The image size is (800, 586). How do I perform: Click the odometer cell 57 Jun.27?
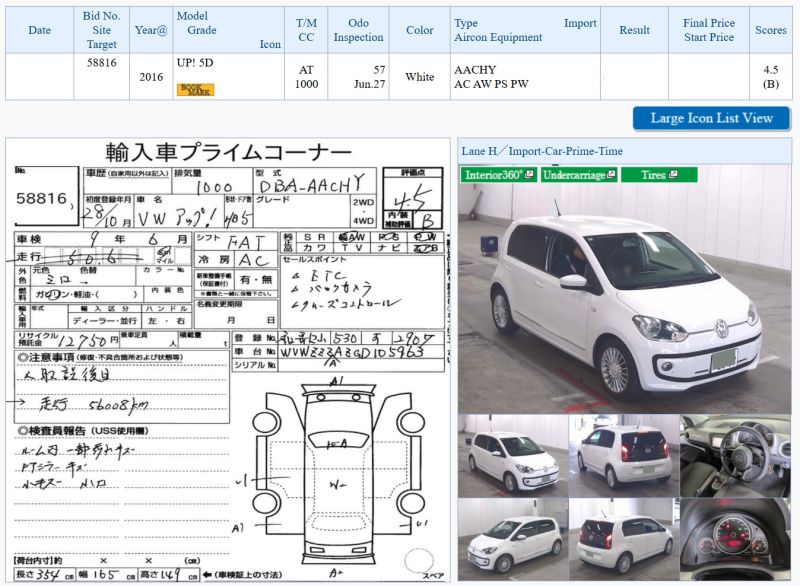coord(358,77)
